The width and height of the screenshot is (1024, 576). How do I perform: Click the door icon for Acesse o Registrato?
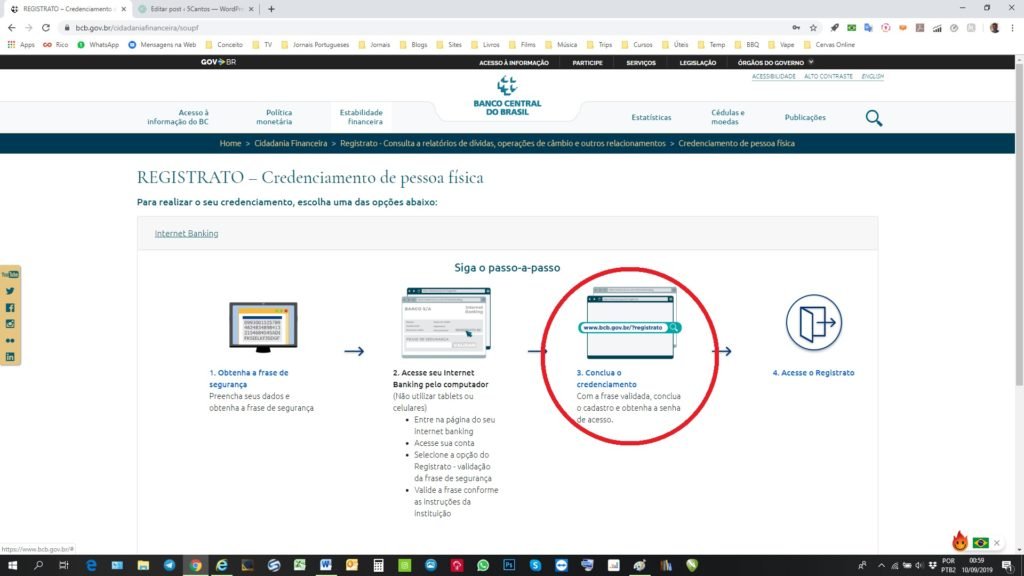[x=814, y=322]
